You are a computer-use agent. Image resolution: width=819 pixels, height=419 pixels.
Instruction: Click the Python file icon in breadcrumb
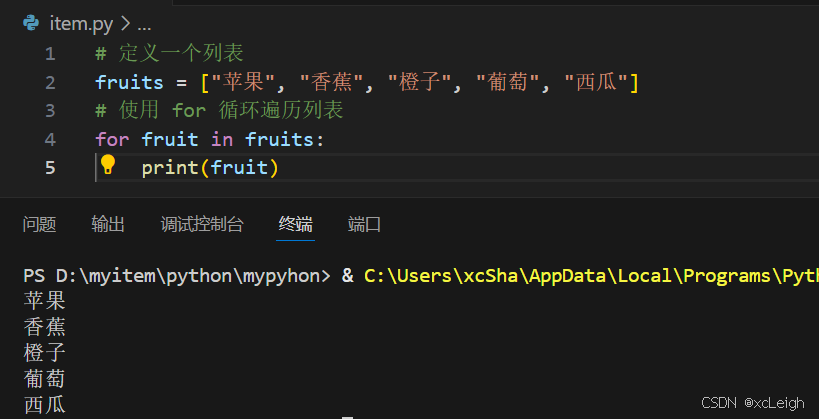(x=32, y=24)
